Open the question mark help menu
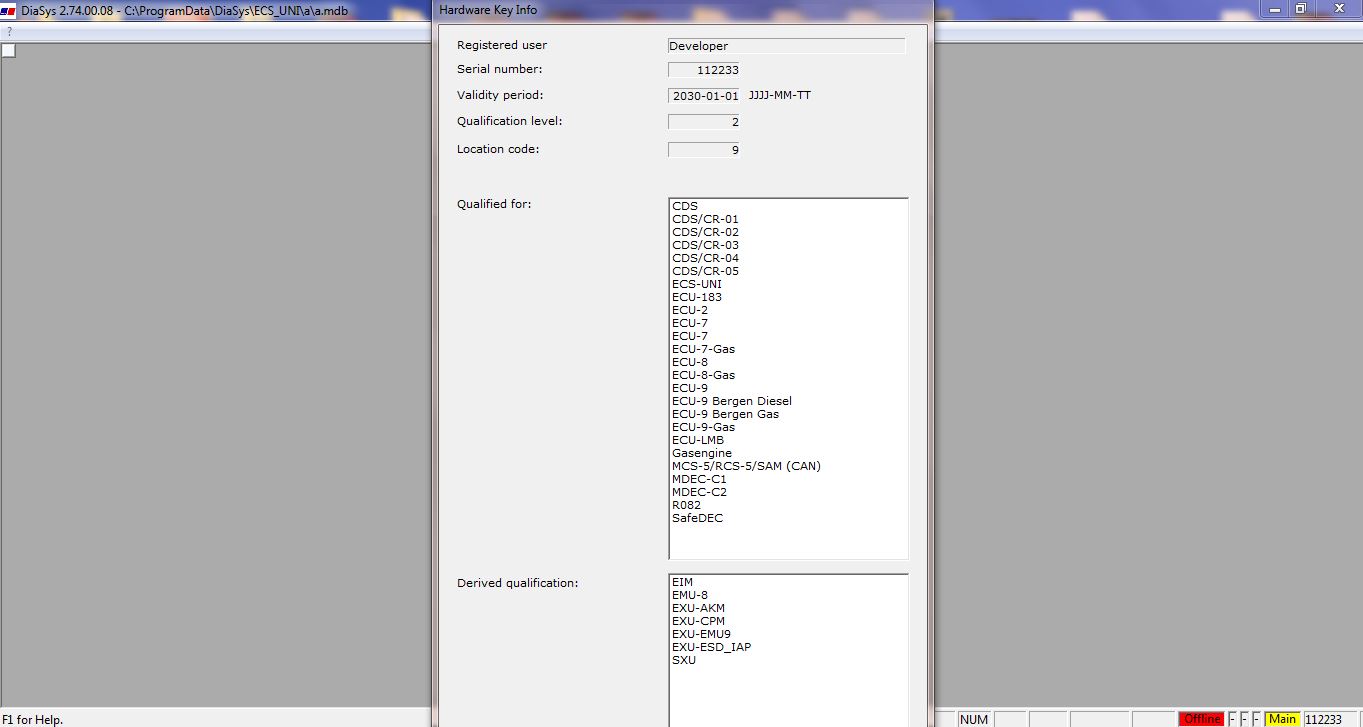The width and height of the screenshot is (1363, 727). coord(10,32)
